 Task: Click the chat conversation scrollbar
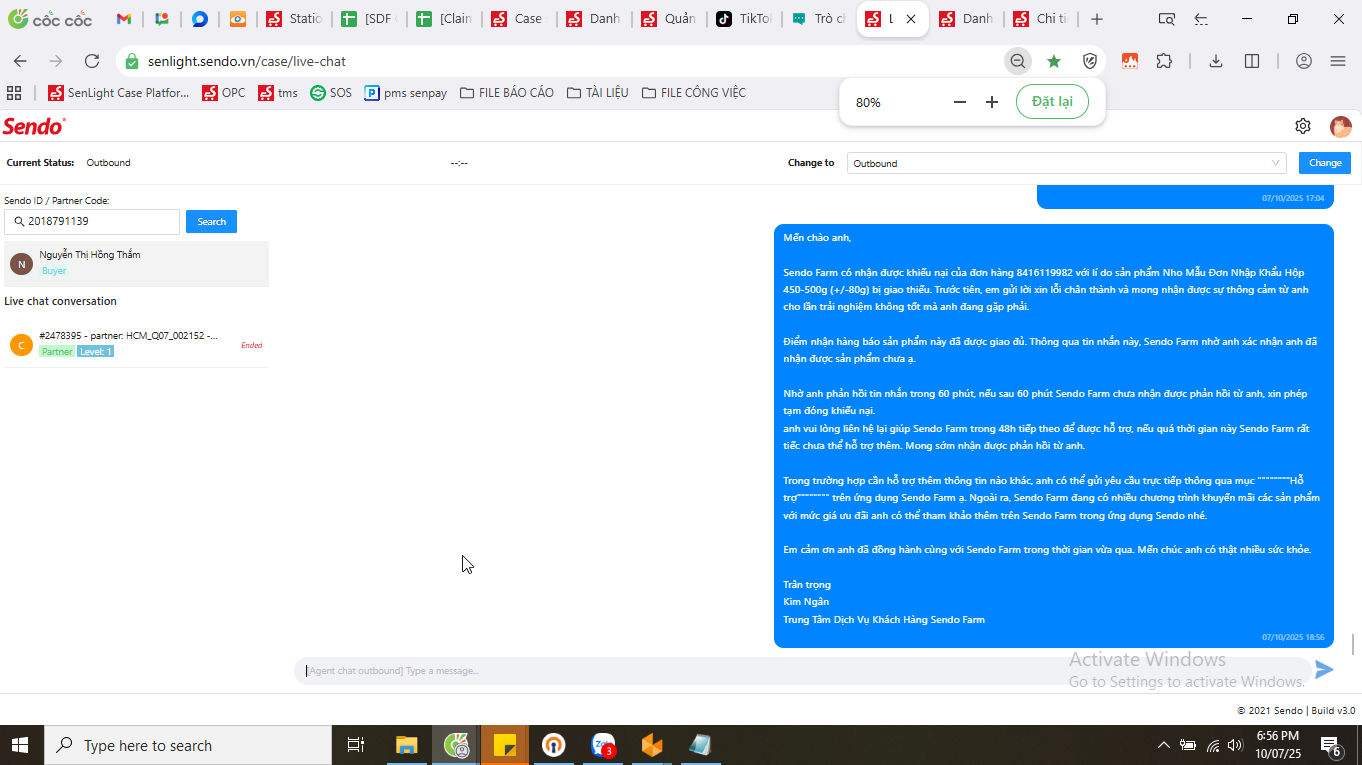click(1354, 644)
